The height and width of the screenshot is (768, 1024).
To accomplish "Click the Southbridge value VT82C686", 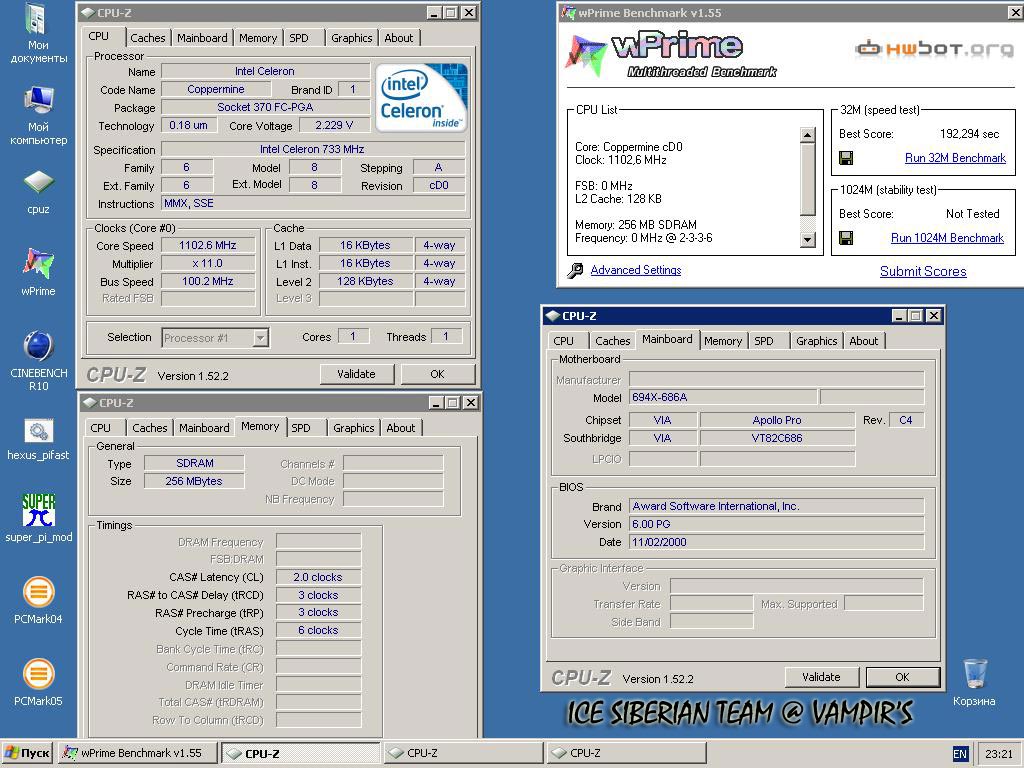I will (x=777, y=438).
